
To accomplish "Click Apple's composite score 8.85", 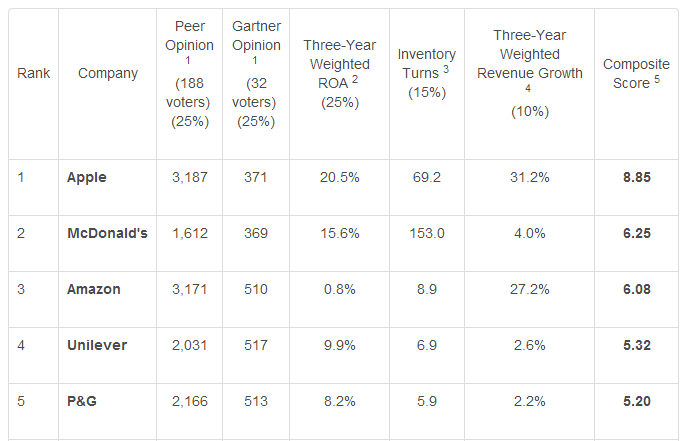I will [637, 177].
